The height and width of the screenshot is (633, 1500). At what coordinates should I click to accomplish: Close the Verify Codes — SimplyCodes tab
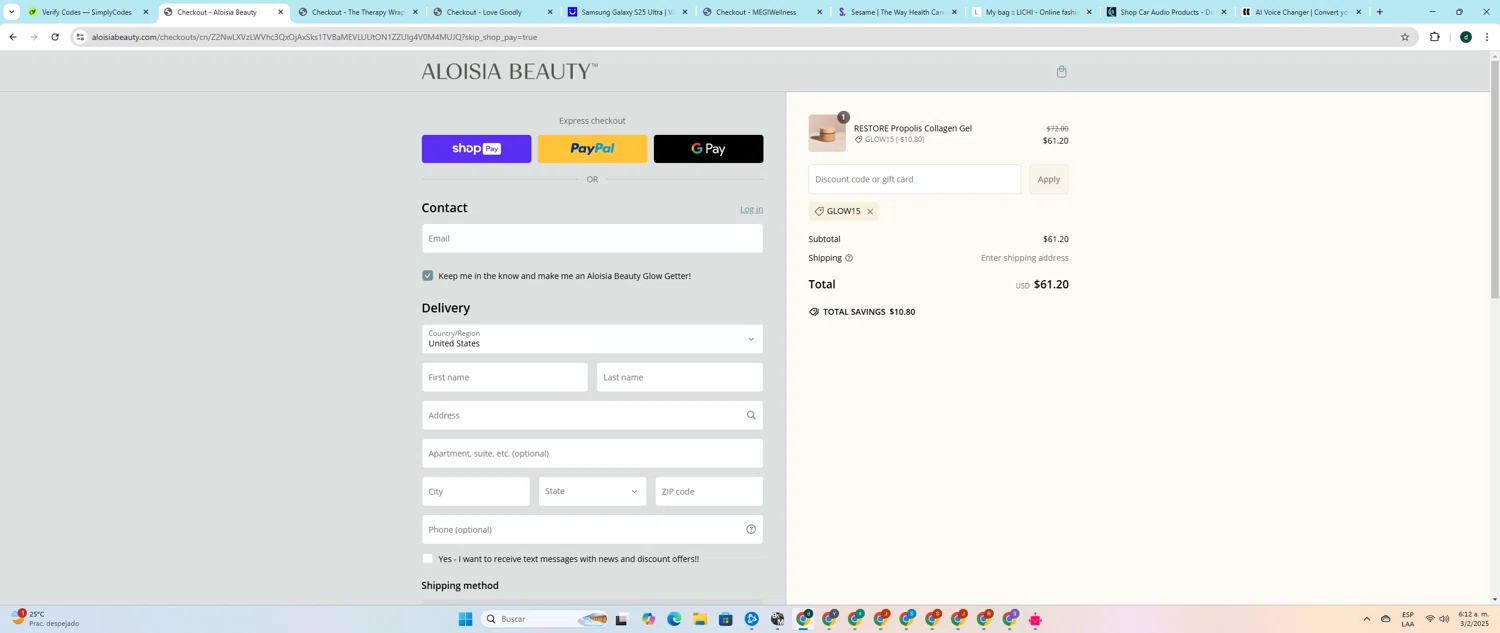(x=145, y=12)
